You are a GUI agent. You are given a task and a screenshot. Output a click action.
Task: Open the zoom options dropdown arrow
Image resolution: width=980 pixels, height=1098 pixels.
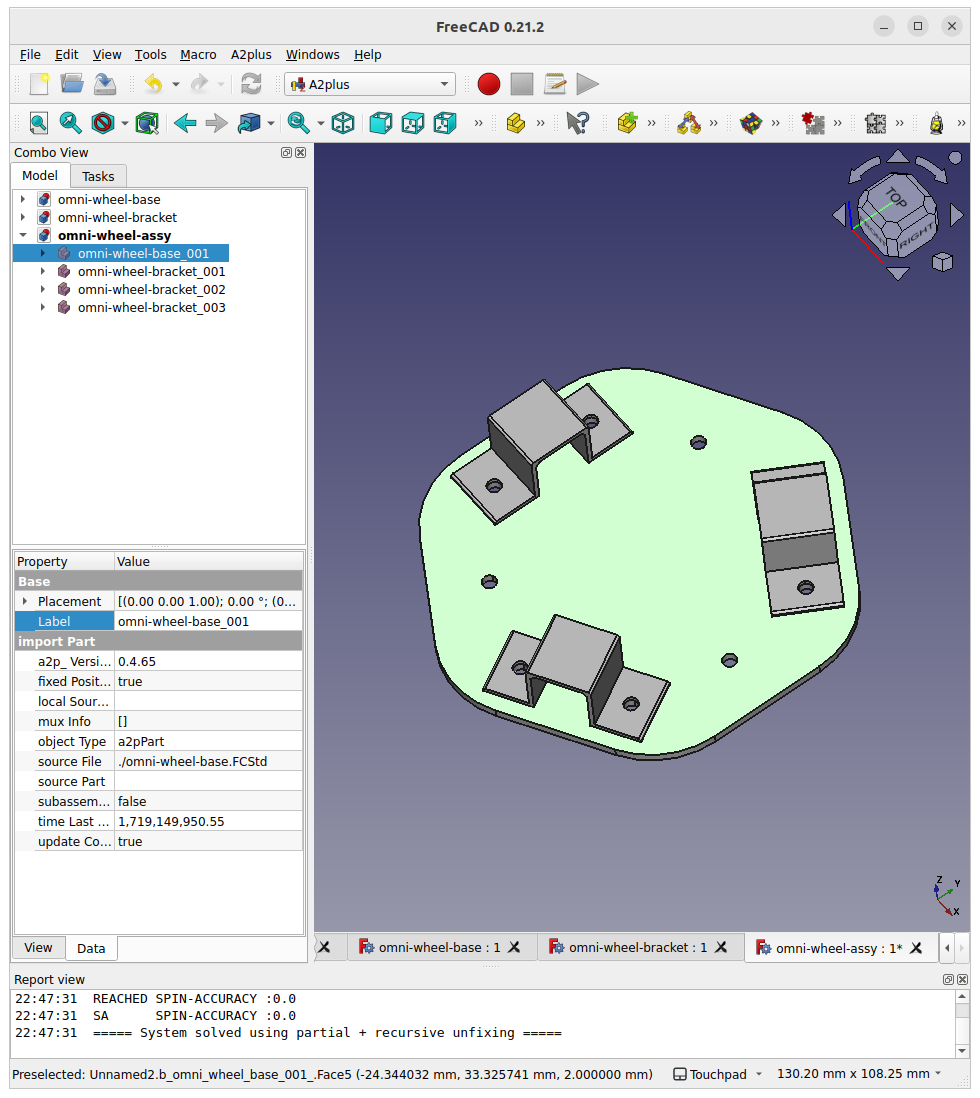point(320,123)
